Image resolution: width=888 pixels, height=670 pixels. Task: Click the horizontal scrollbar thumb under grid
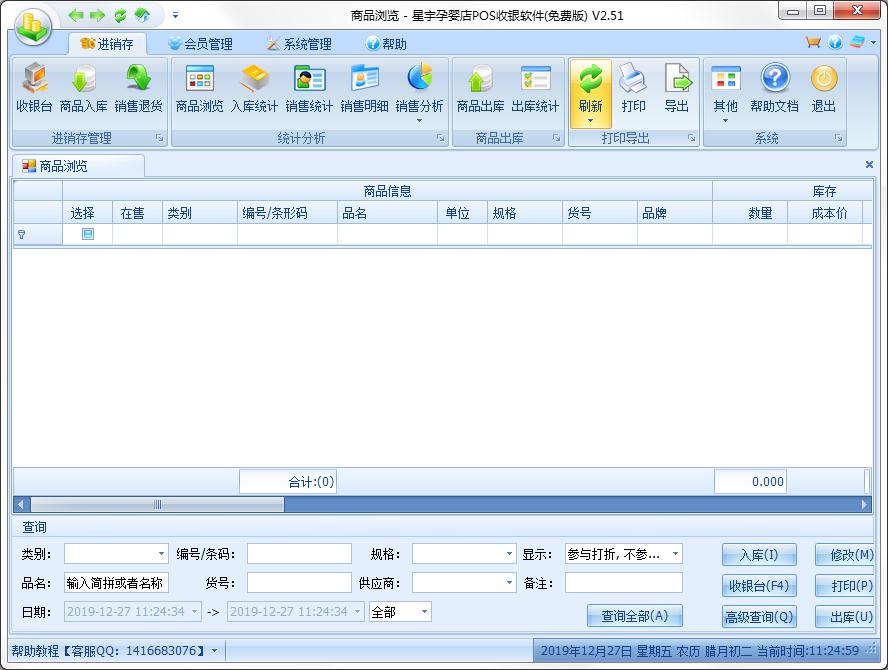pos(157,505)
